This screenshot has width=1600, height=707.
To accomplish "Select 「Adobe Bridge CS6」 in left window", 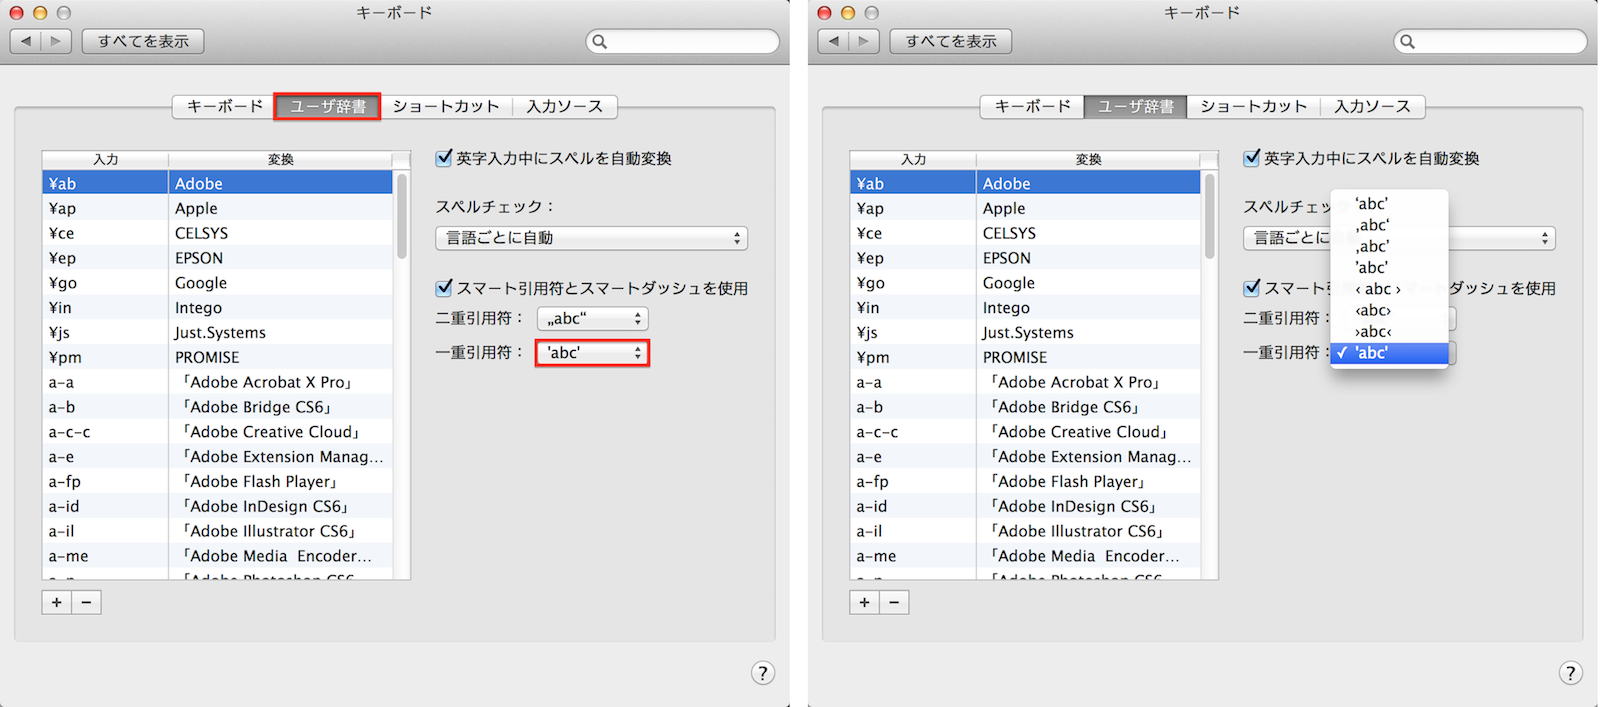I will [218, 407].
